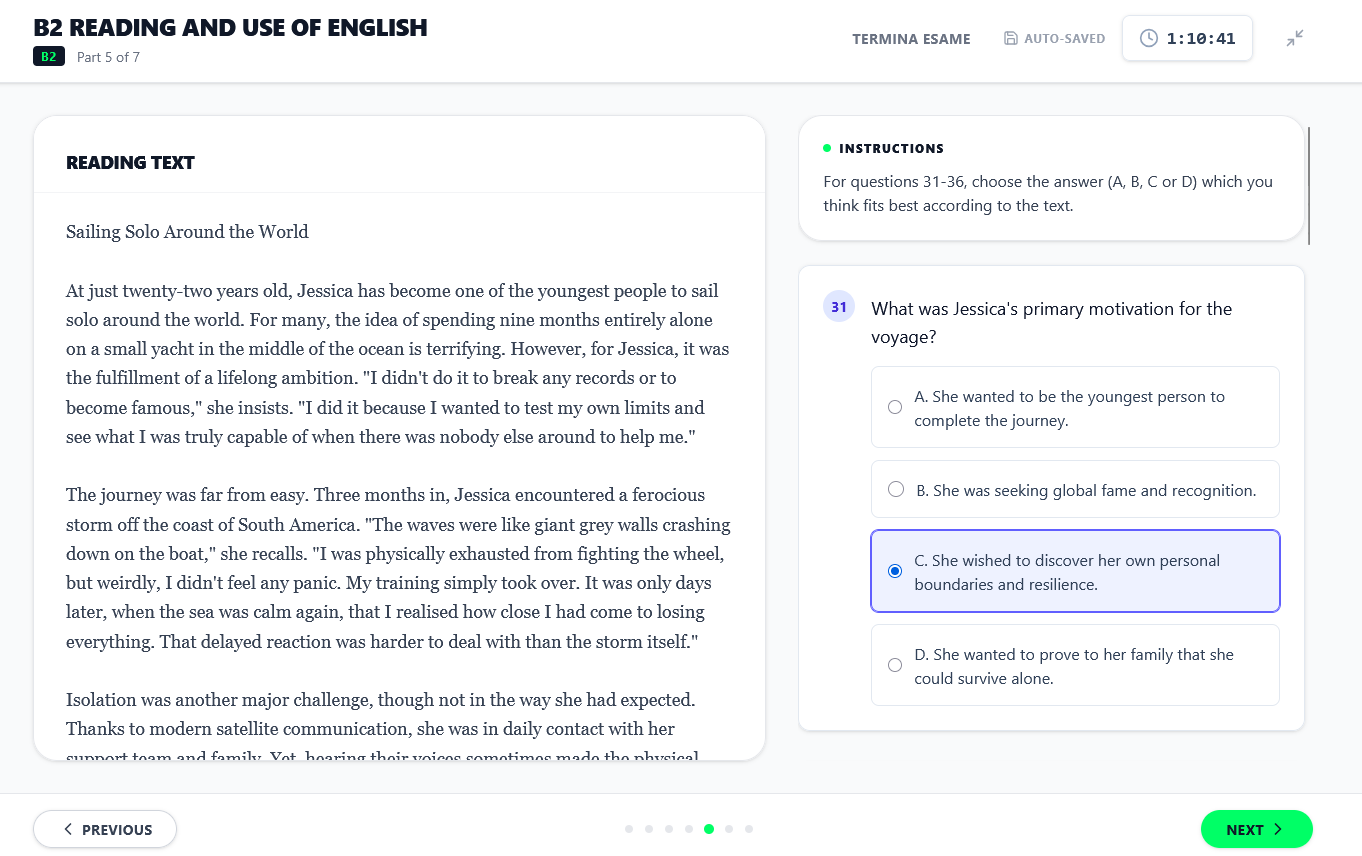Click the INSTRUCTIONS heading
Image resolution: width=1362 pixels, height=856 pixels.
(x=891, y=148)
